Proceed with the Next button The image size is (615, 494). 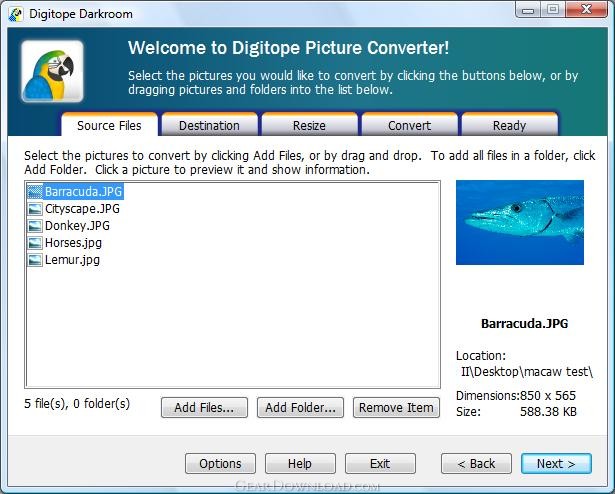point(556,464)
